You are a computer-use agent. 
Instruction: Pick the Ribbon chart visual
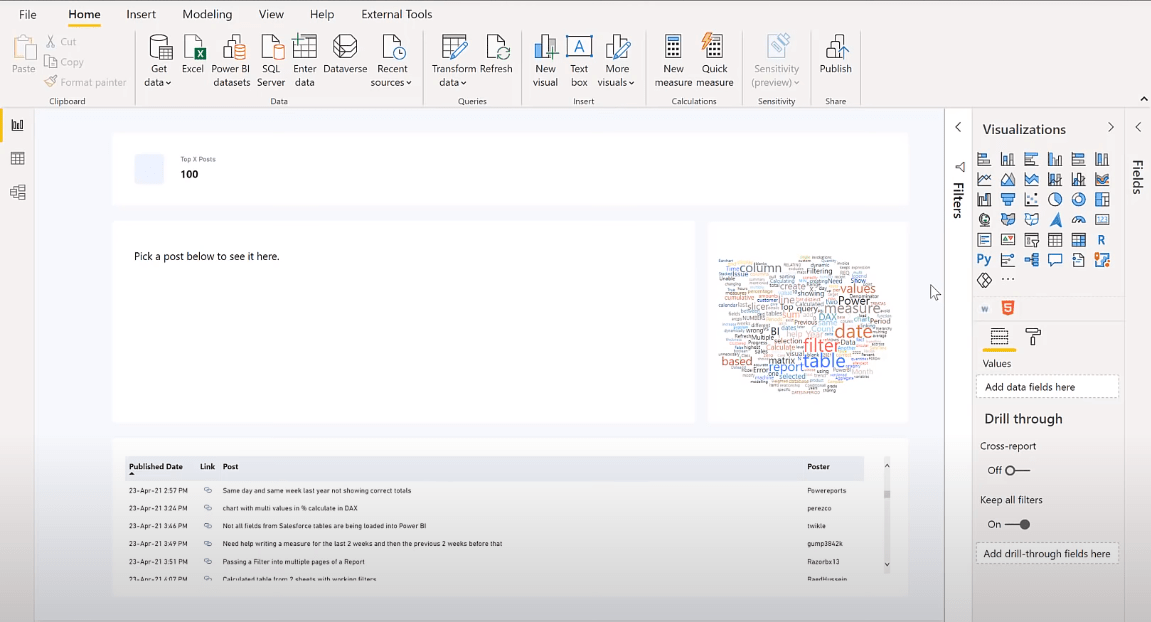(1102, 179)
